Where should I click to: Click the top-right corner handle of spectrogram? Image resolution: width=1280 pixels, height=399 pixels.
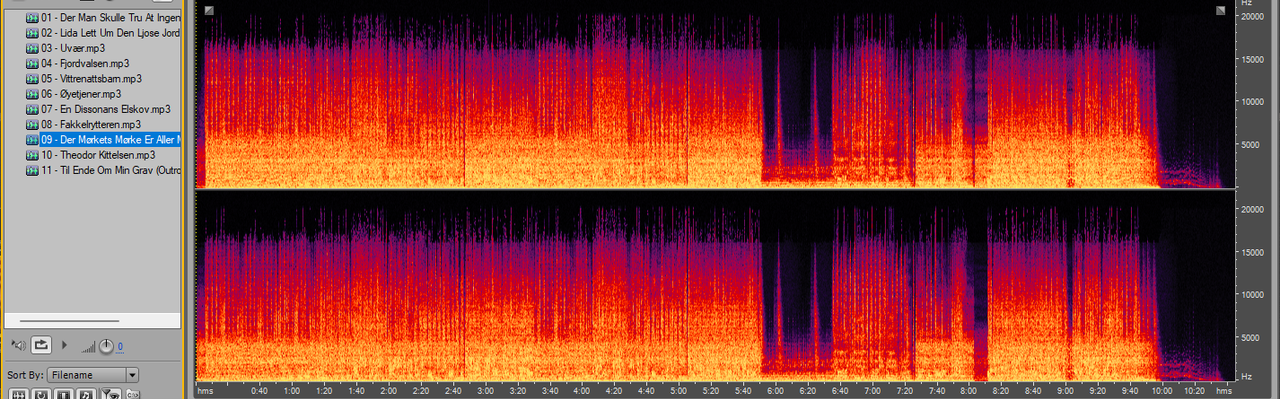[1221, 10]
